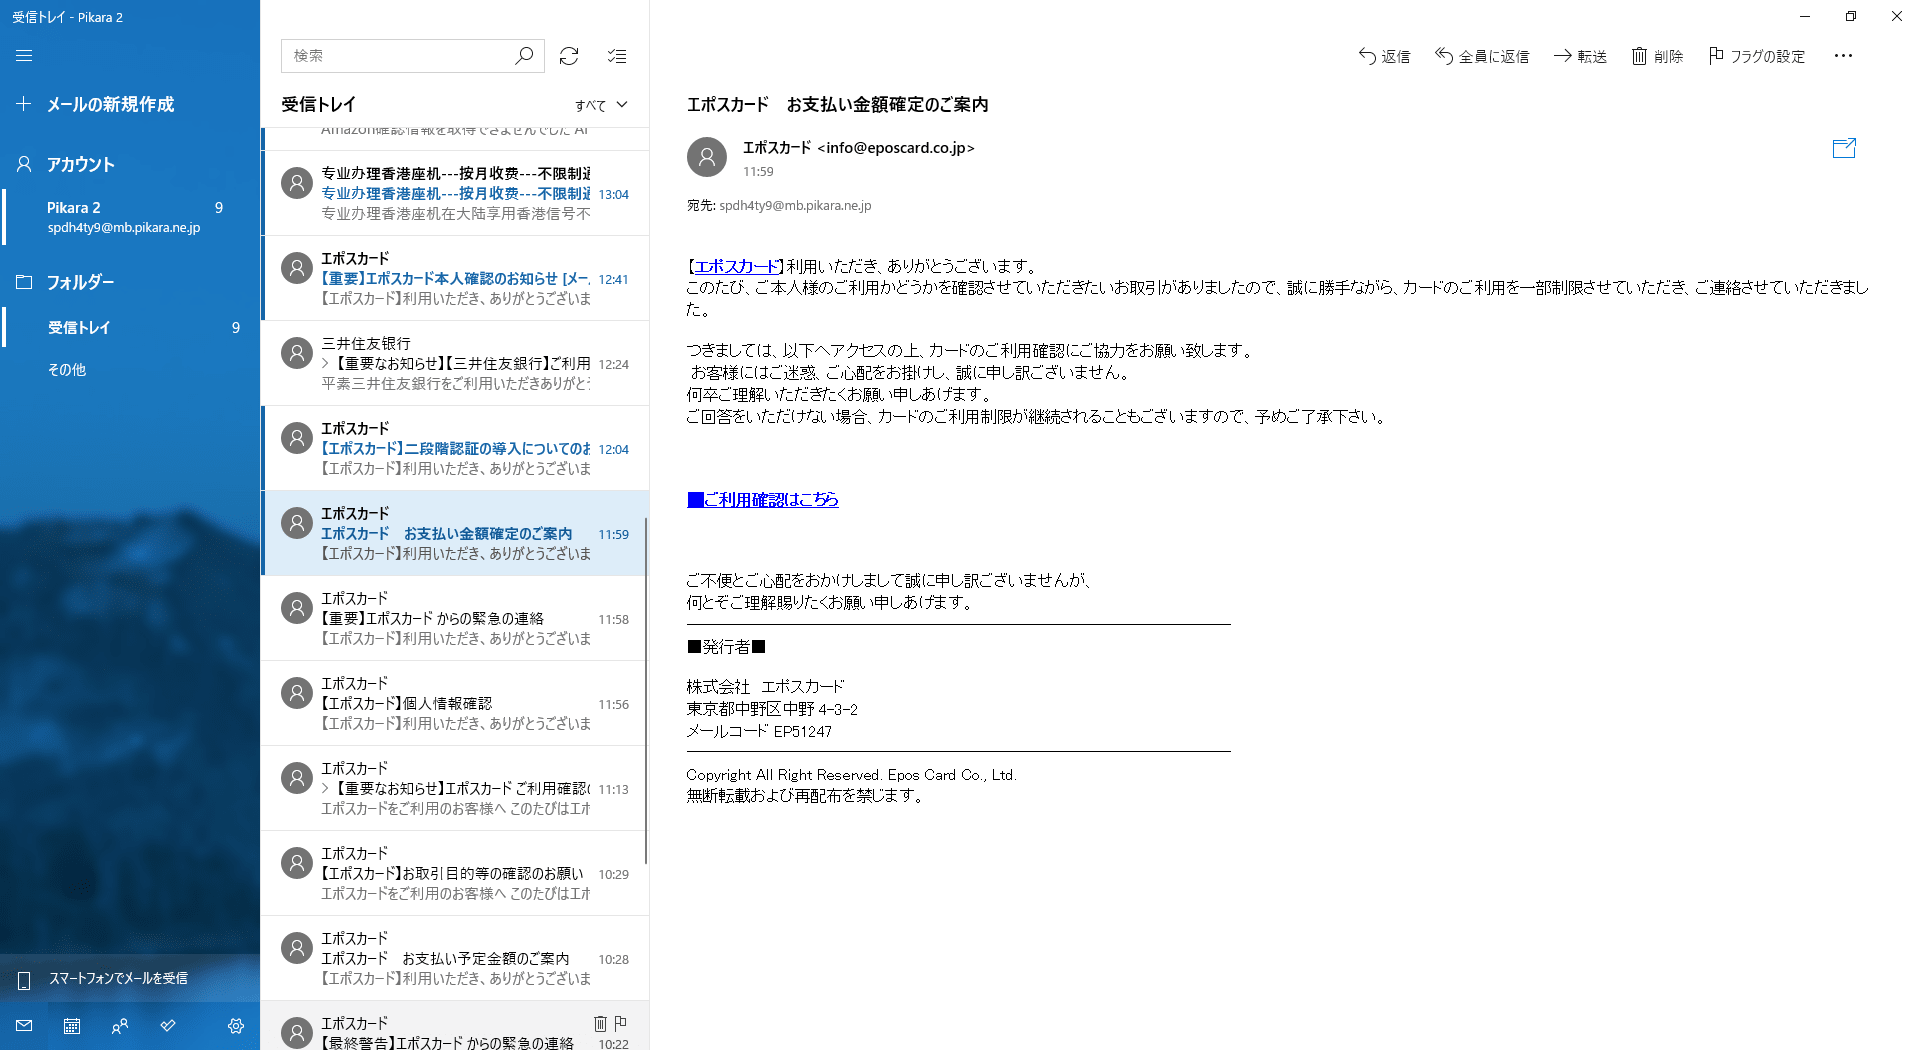1920x1050 pixels.
Task: Open the 12:04 二段階認証の導入 message
Action: coord(455,448)
